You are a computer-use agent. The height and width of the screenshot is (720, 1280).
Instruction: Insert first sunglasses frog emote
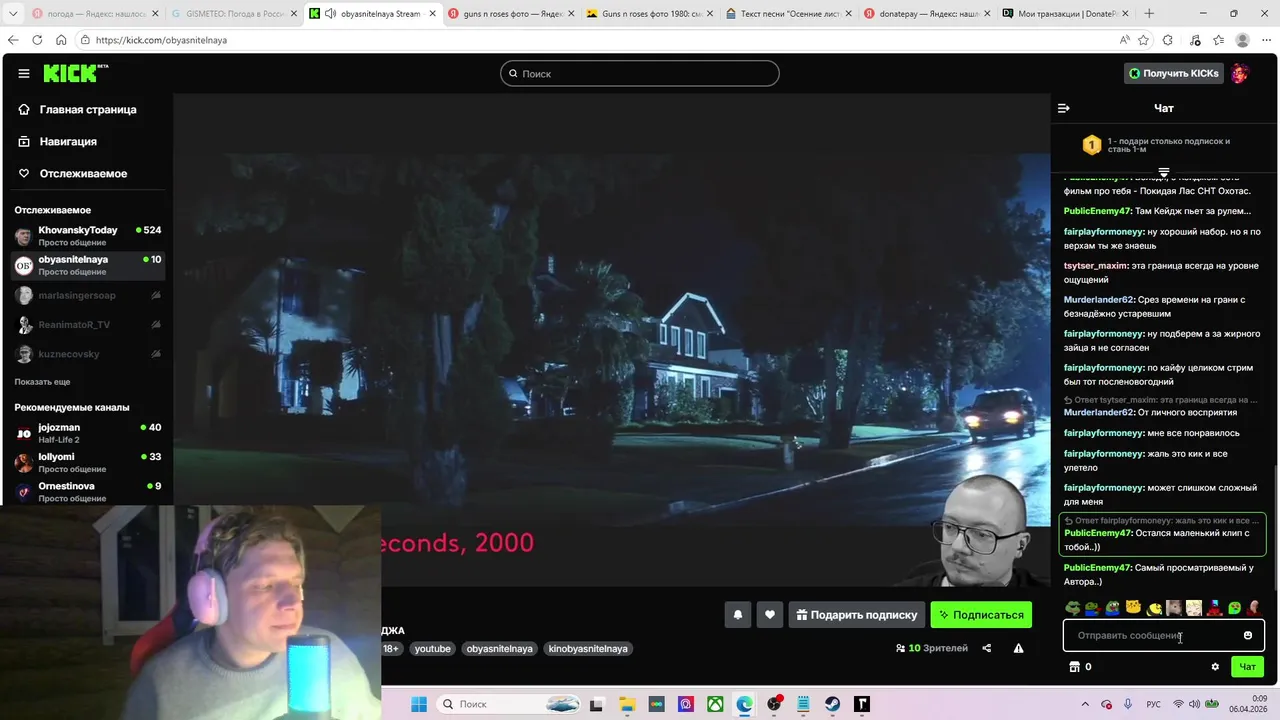(x=1072, y=607)
